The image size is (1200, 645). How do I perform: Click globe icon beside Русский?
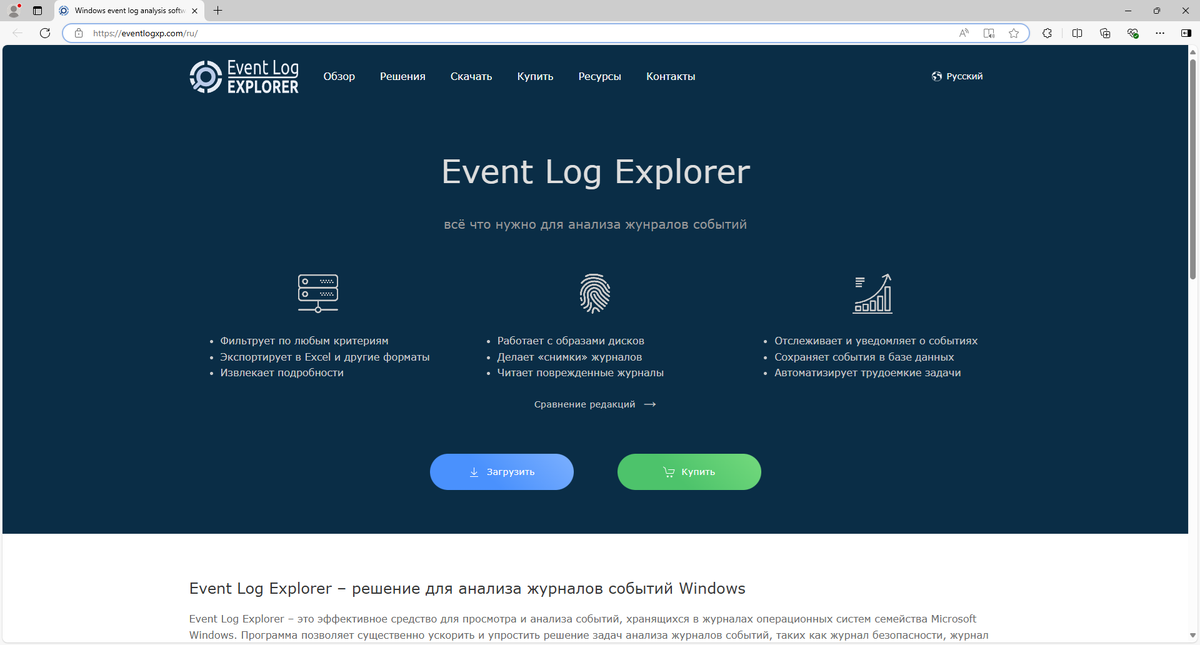point(937,76)
